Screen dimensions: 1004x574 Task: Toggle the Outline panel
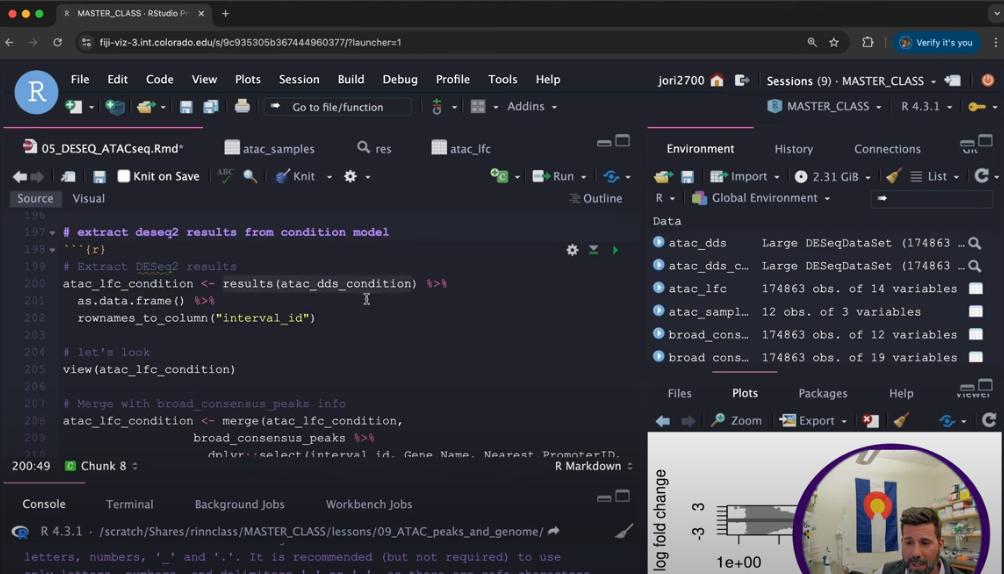[595, 199]
